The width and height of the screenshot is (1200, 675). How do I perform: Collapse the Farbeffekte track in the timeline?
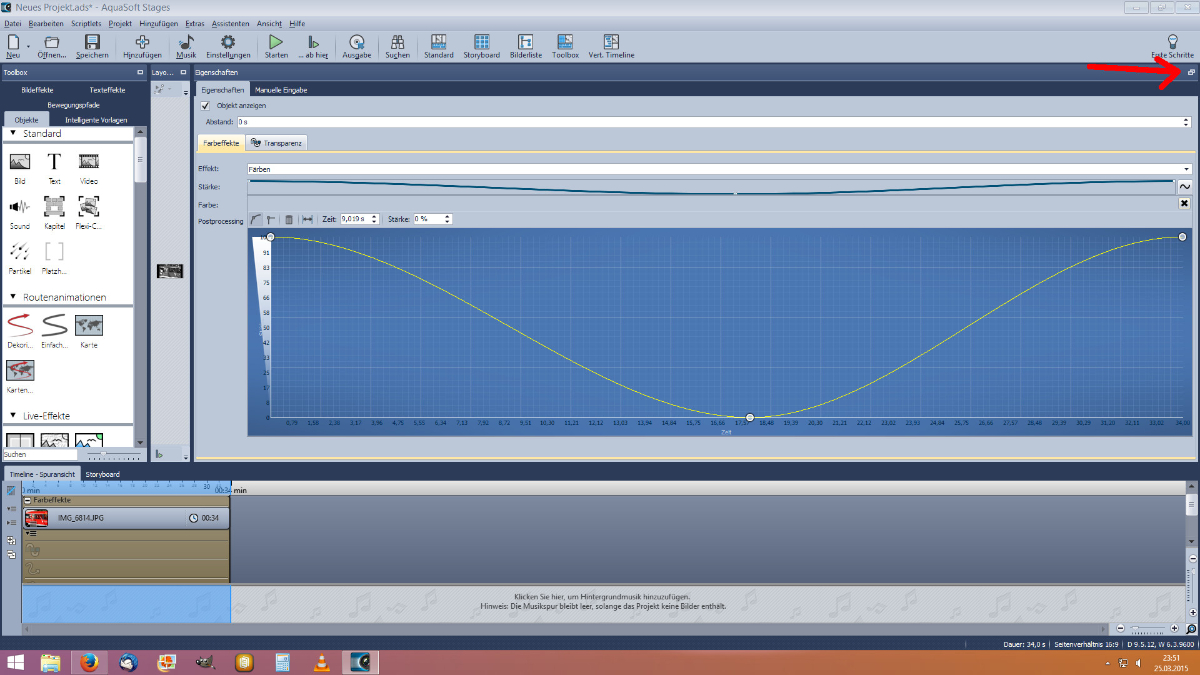point(28,500)
